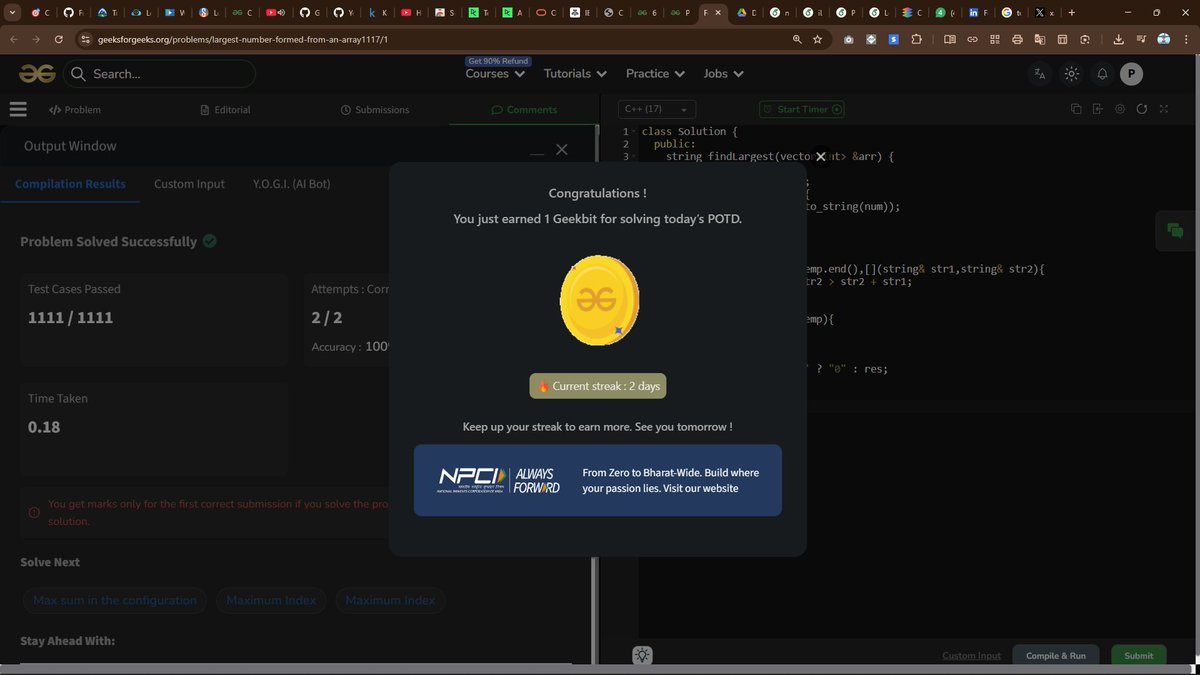Image resolution: width=1200 pixels, height=675 pixels.
Task: Click the editor import/exit icon
Action: [x=1097, y=109]
